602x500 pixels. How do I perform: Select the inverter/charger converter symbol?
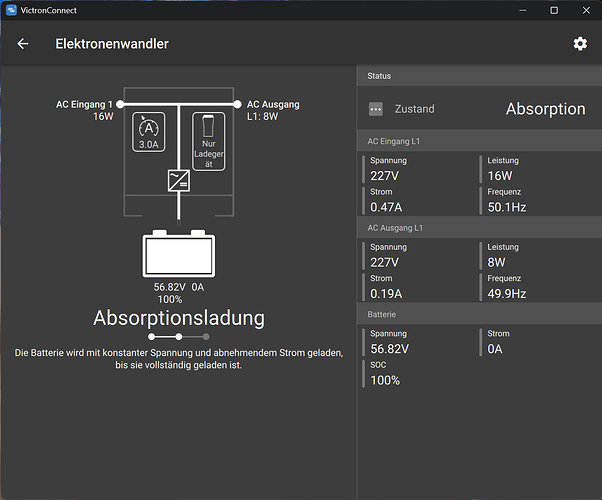(179, 180)
